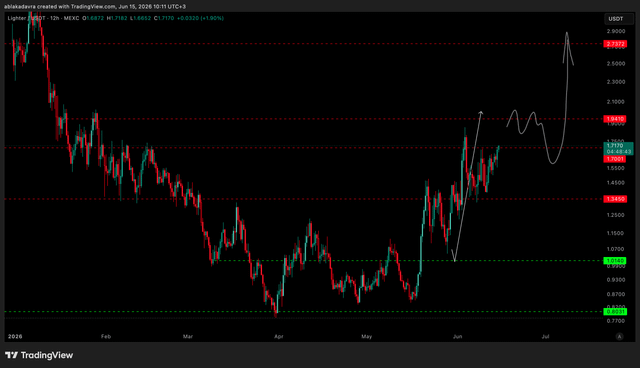Viewport: 640px width, 368px height.
Task: Click the 1.0140 green price label
Action: click(615, 261)
